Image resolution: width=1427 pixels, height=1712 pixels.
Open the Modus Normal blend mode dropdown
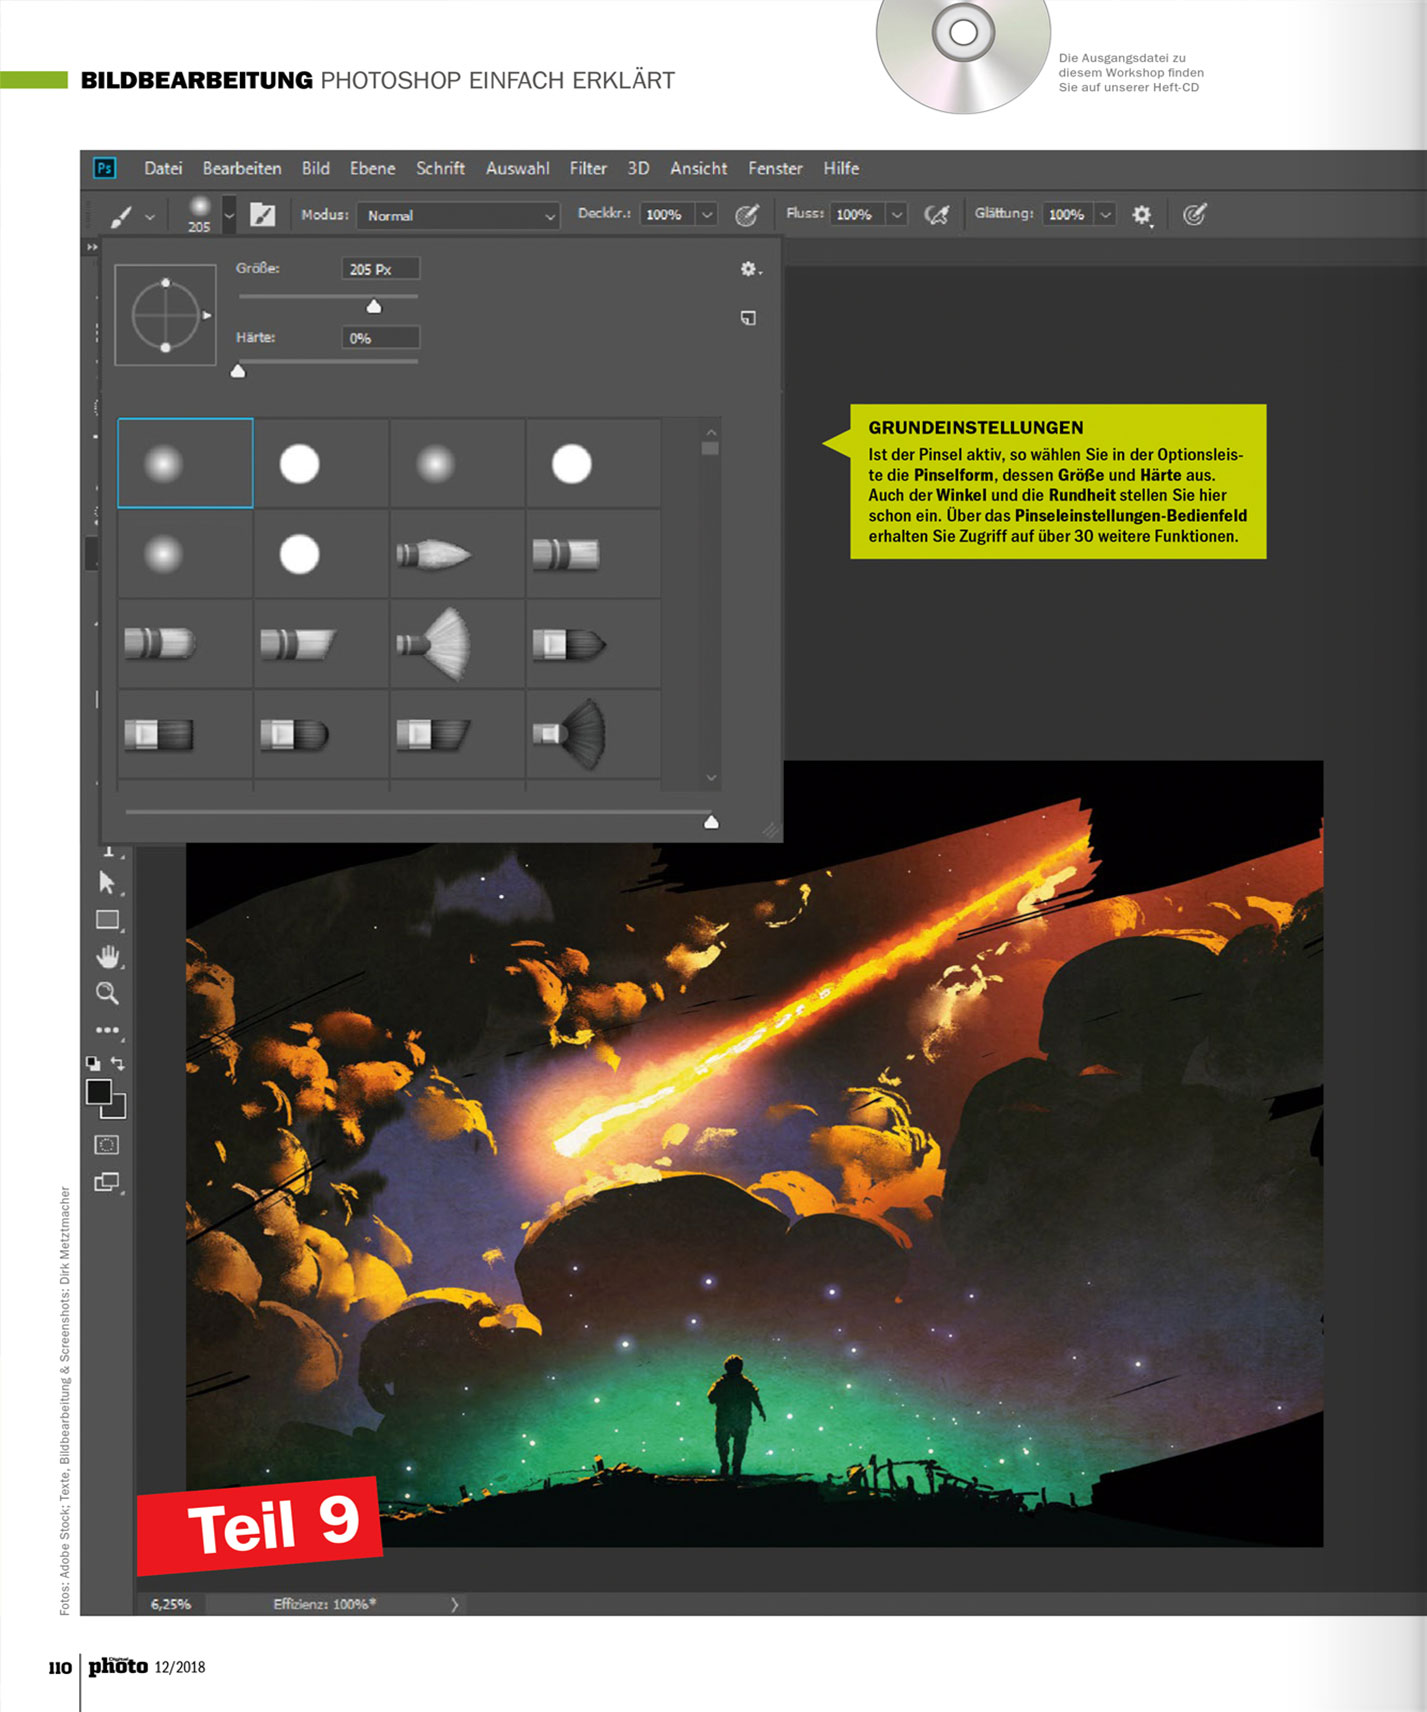coord(458,215)
